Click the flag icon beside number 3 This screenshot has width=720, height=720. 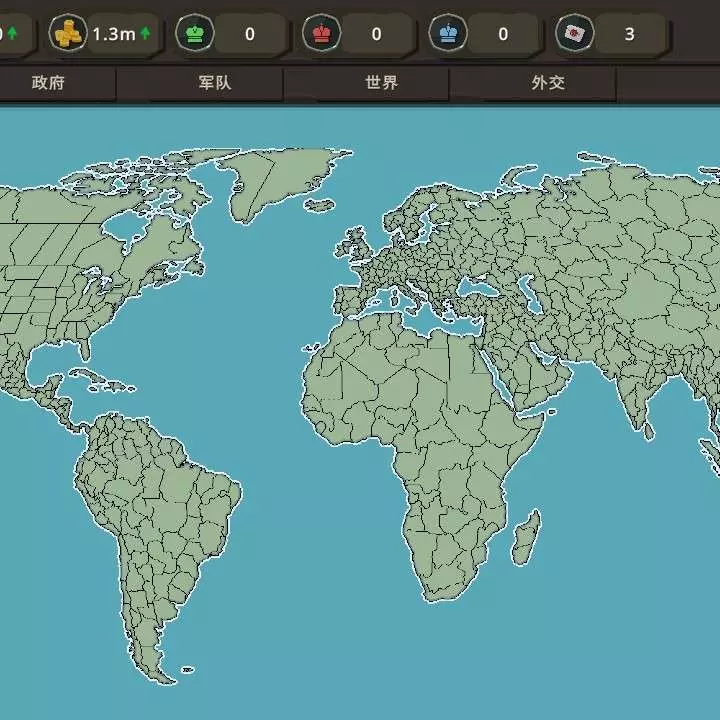click(x=574, y=33)
